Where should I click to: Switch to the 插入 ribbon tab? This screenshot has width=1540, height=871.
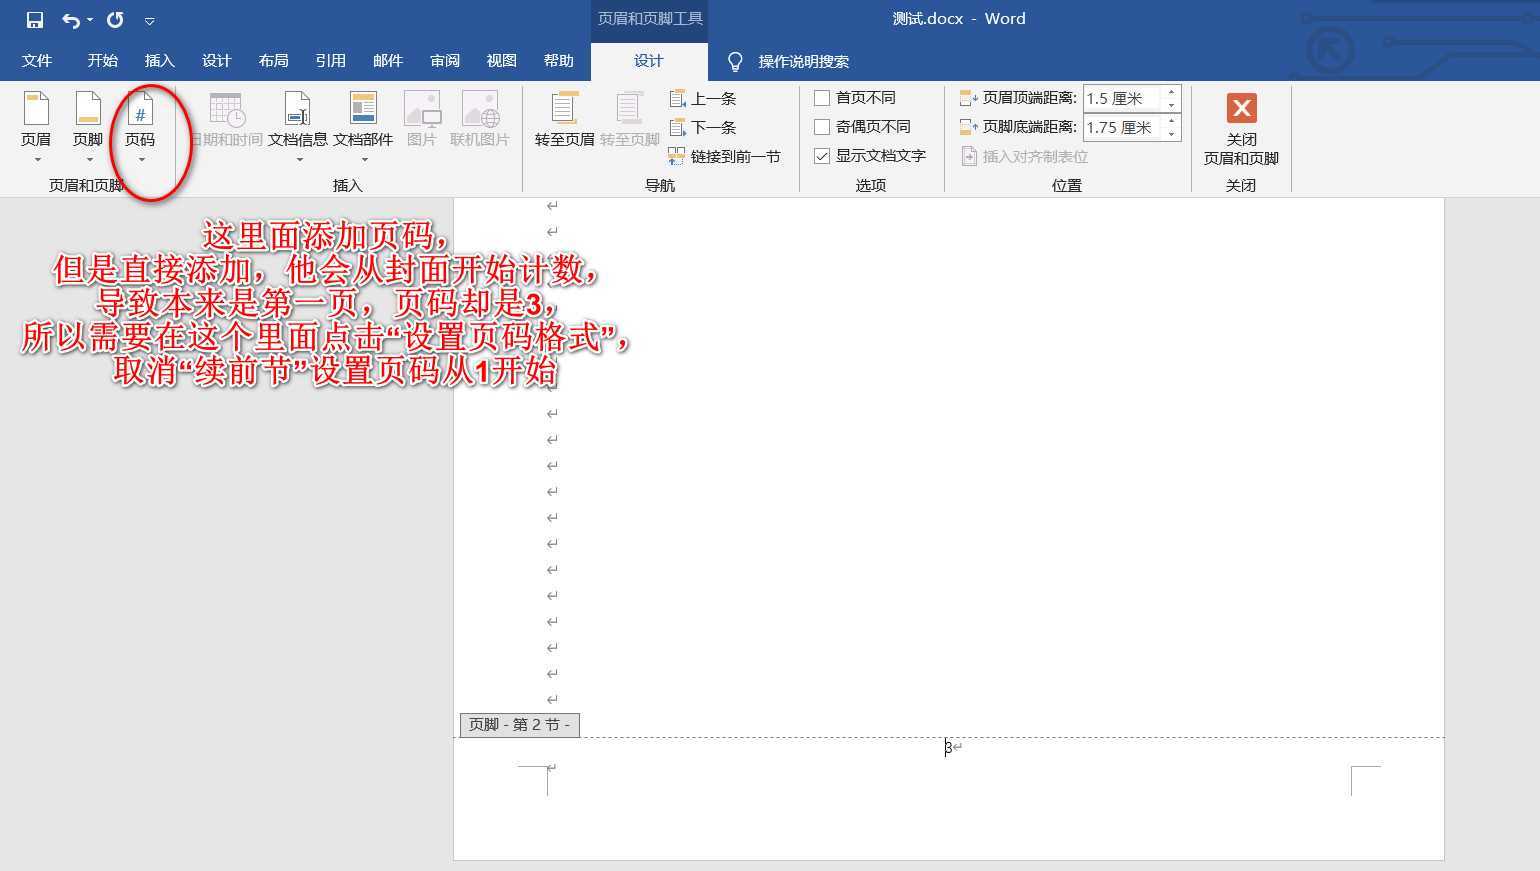(x=160, y=61)
